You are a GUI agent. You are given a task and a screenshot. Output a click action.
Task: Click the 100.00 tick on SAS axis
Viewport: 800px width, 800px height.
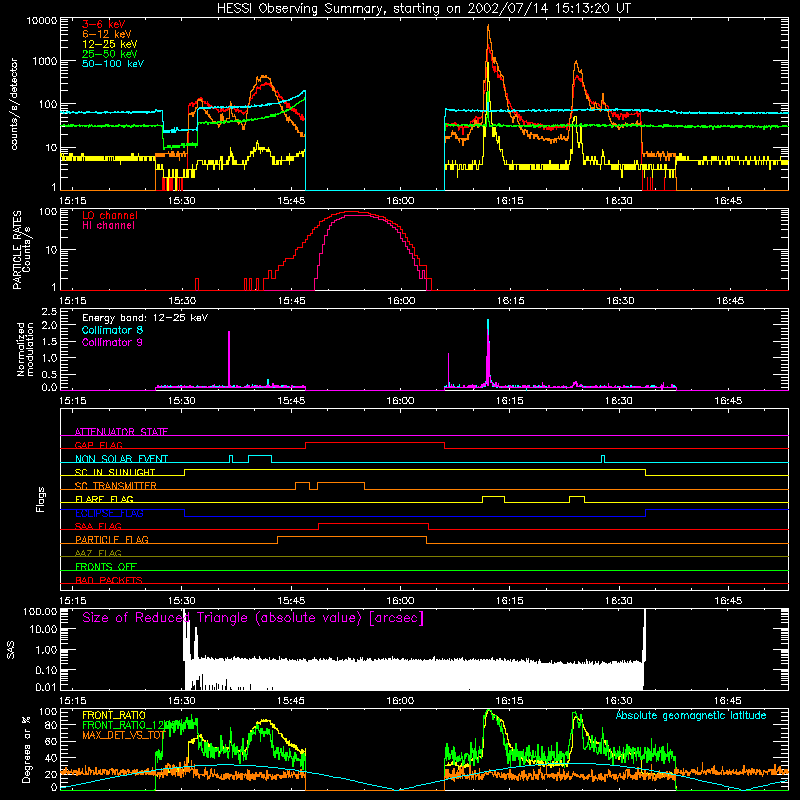click(x=40, y=612)
